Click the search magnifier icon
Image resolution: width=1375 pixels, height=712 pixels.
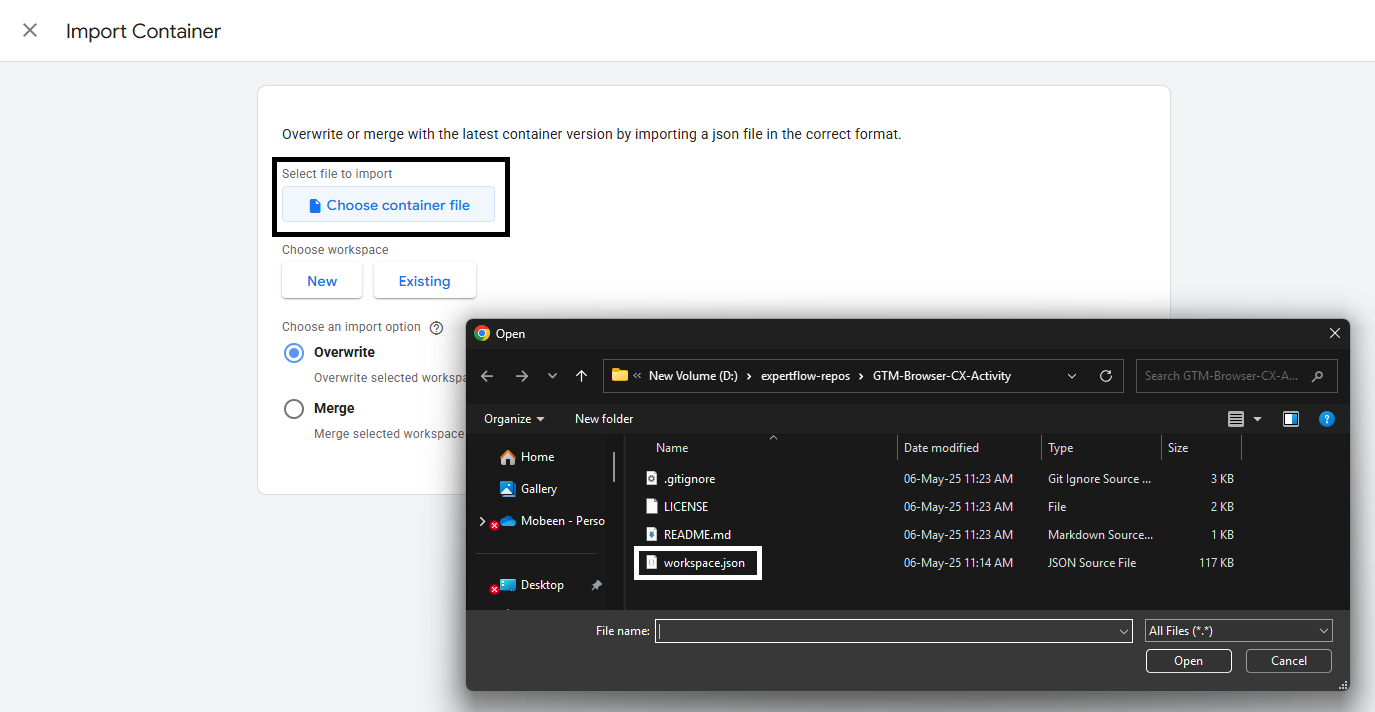1317,376
